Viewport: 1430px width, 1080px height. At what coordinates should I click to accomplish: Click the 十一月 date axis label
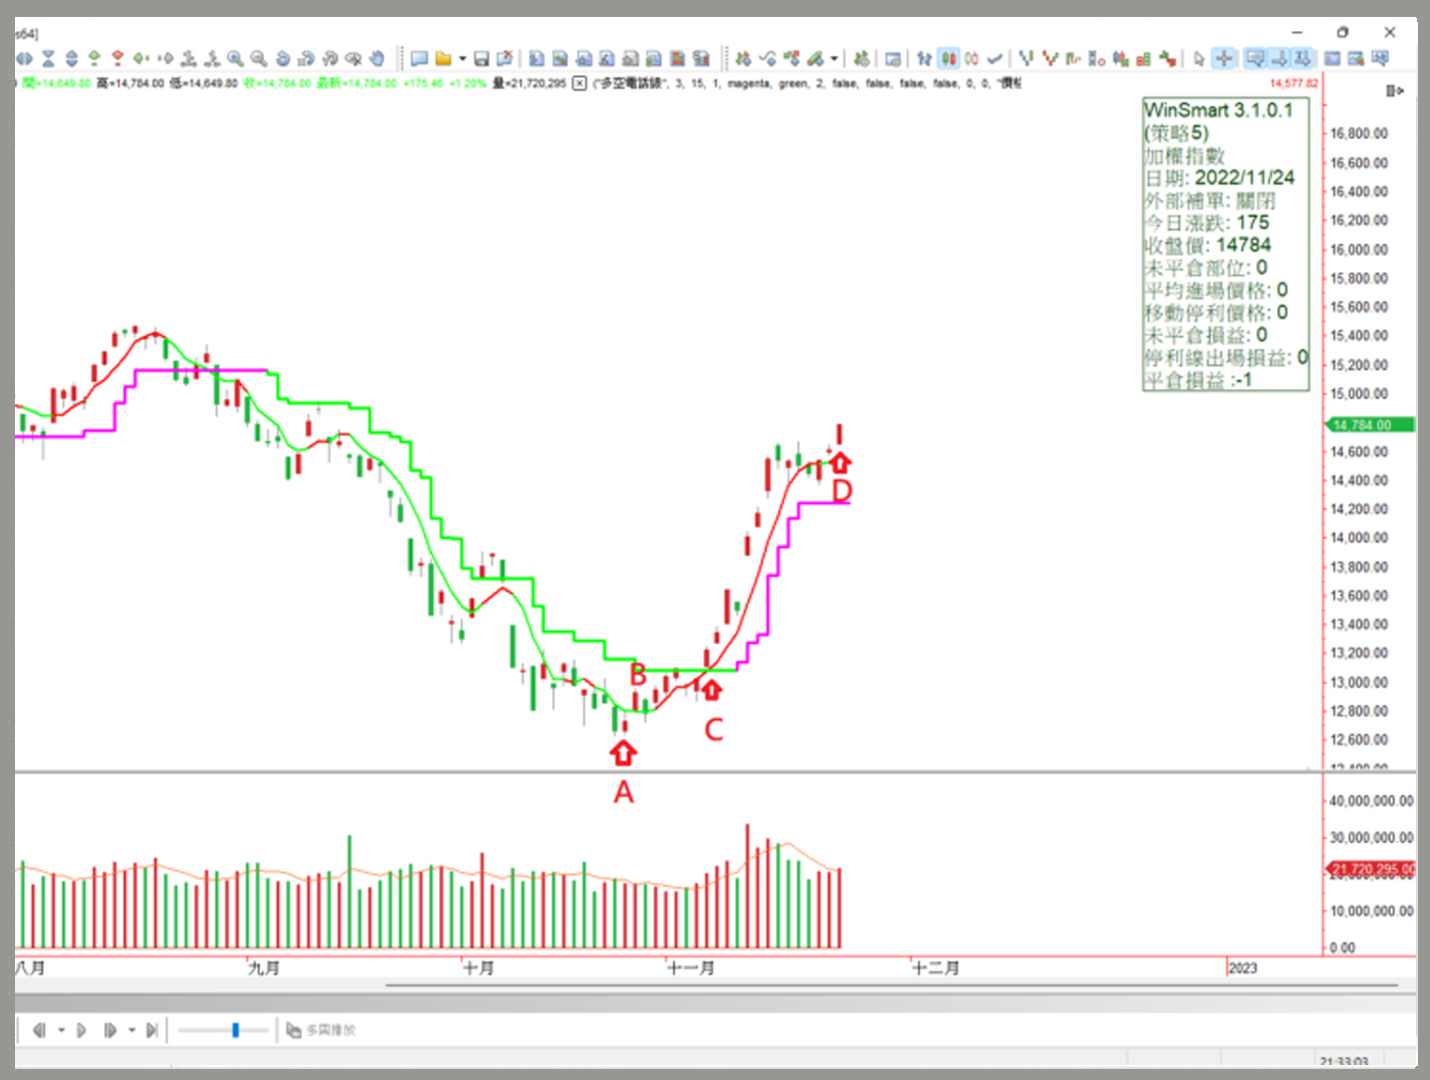[690, 968]
